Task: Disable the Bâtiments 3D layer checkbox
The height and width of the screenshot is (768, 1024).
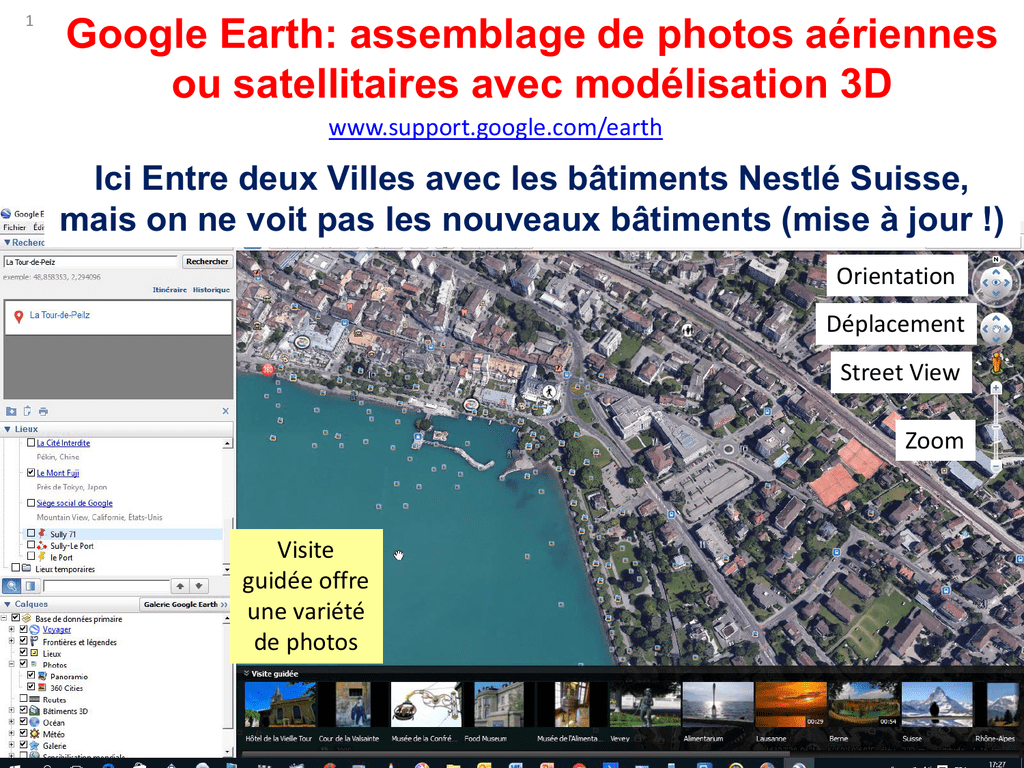Action: (x=24, y=711)
